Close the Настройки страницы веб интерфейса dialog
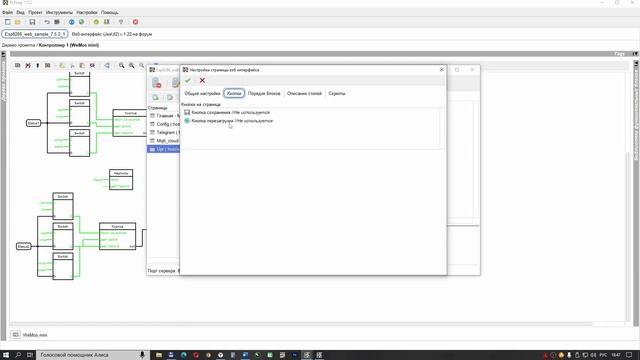This screenshot has height=360, width=640. click(441, 70)
